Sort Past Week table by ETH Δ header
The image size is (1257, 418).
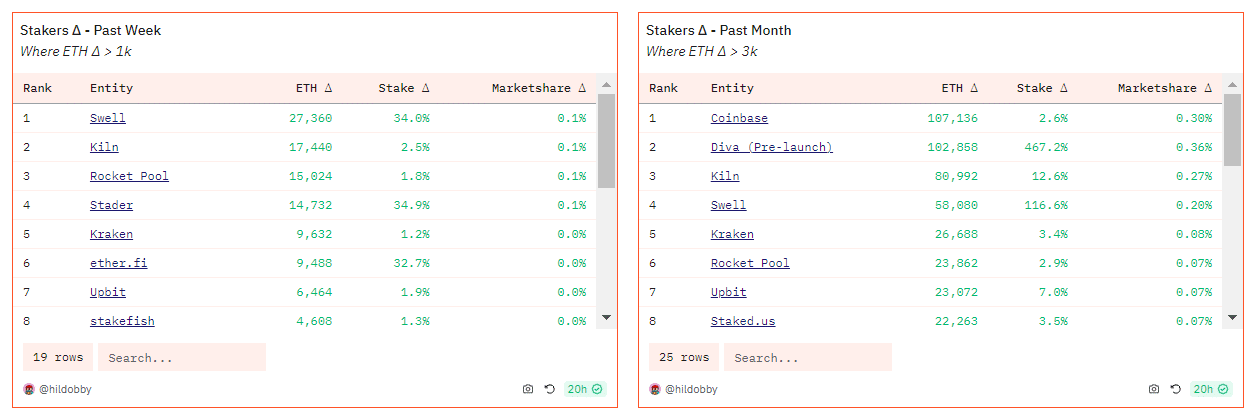tap(314, 88)
